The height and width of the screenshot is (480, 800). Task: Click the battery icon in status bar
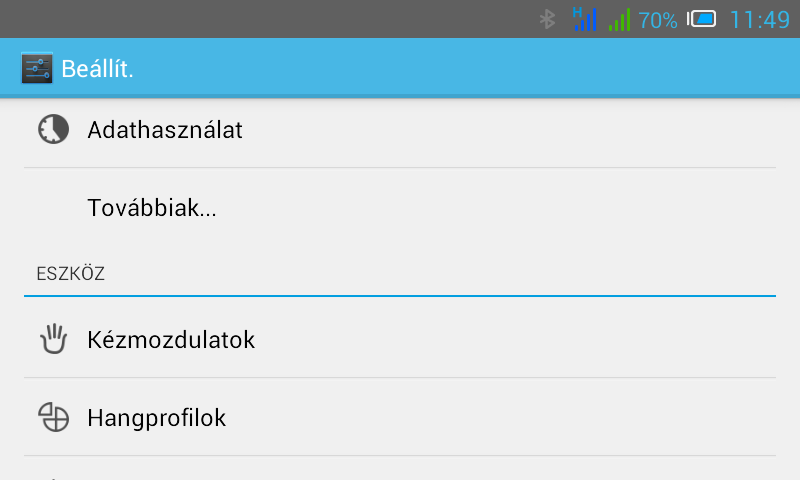pyautogui.click(x=701, y=19)
